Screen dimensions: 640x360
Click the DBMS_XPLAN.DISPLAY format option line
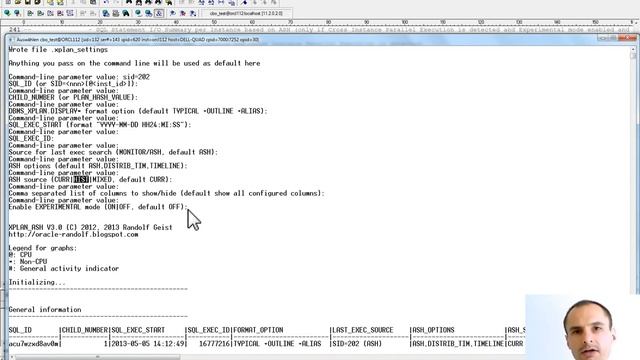(x=138, y=111)
